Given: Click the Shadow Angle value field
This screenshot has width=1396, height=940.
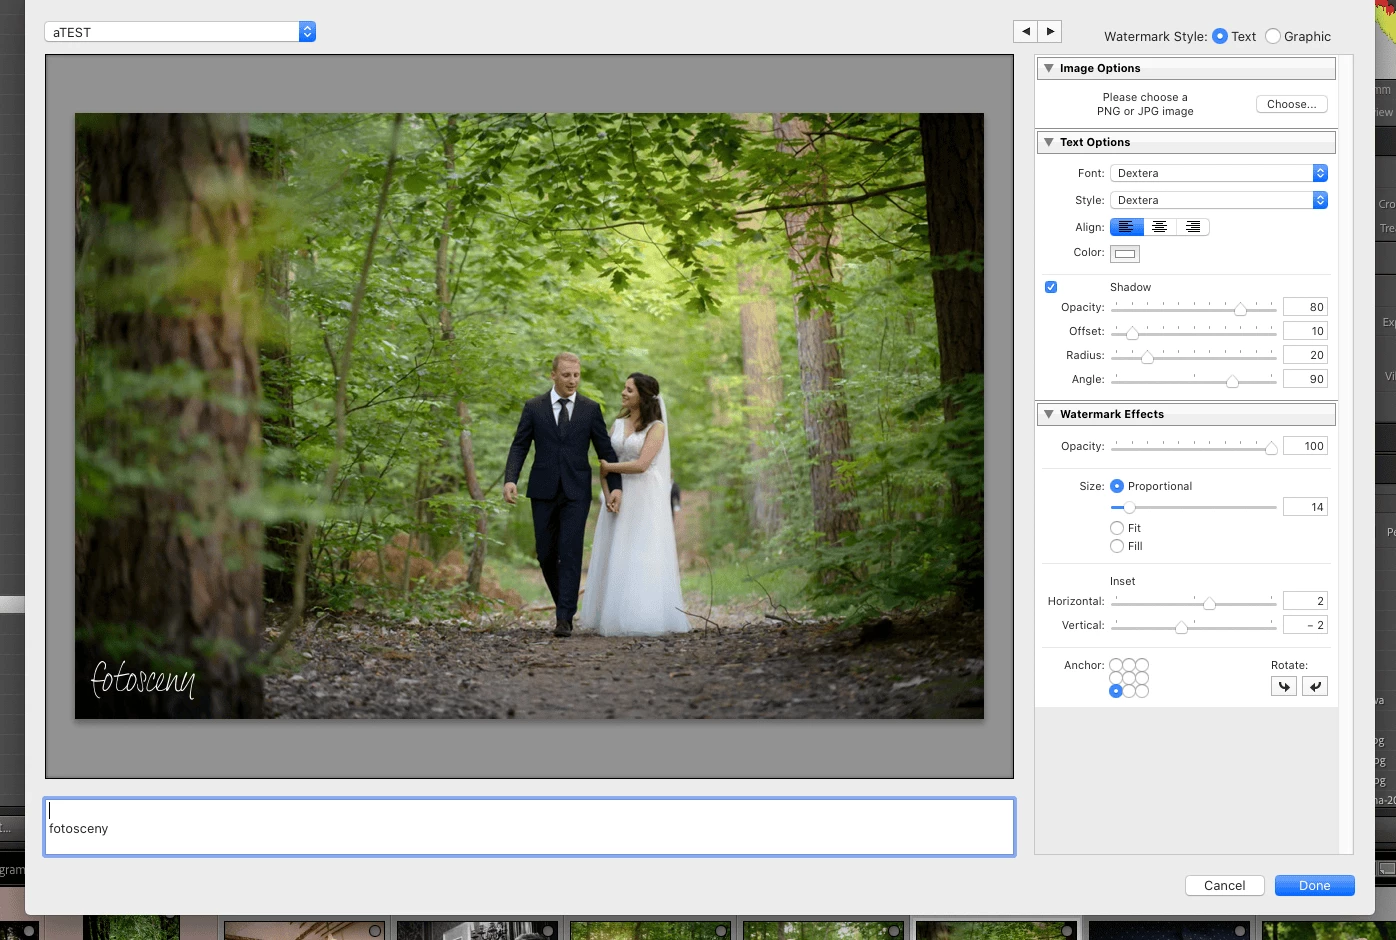Looking at the screenshot, I should (x=1305, y=379).
